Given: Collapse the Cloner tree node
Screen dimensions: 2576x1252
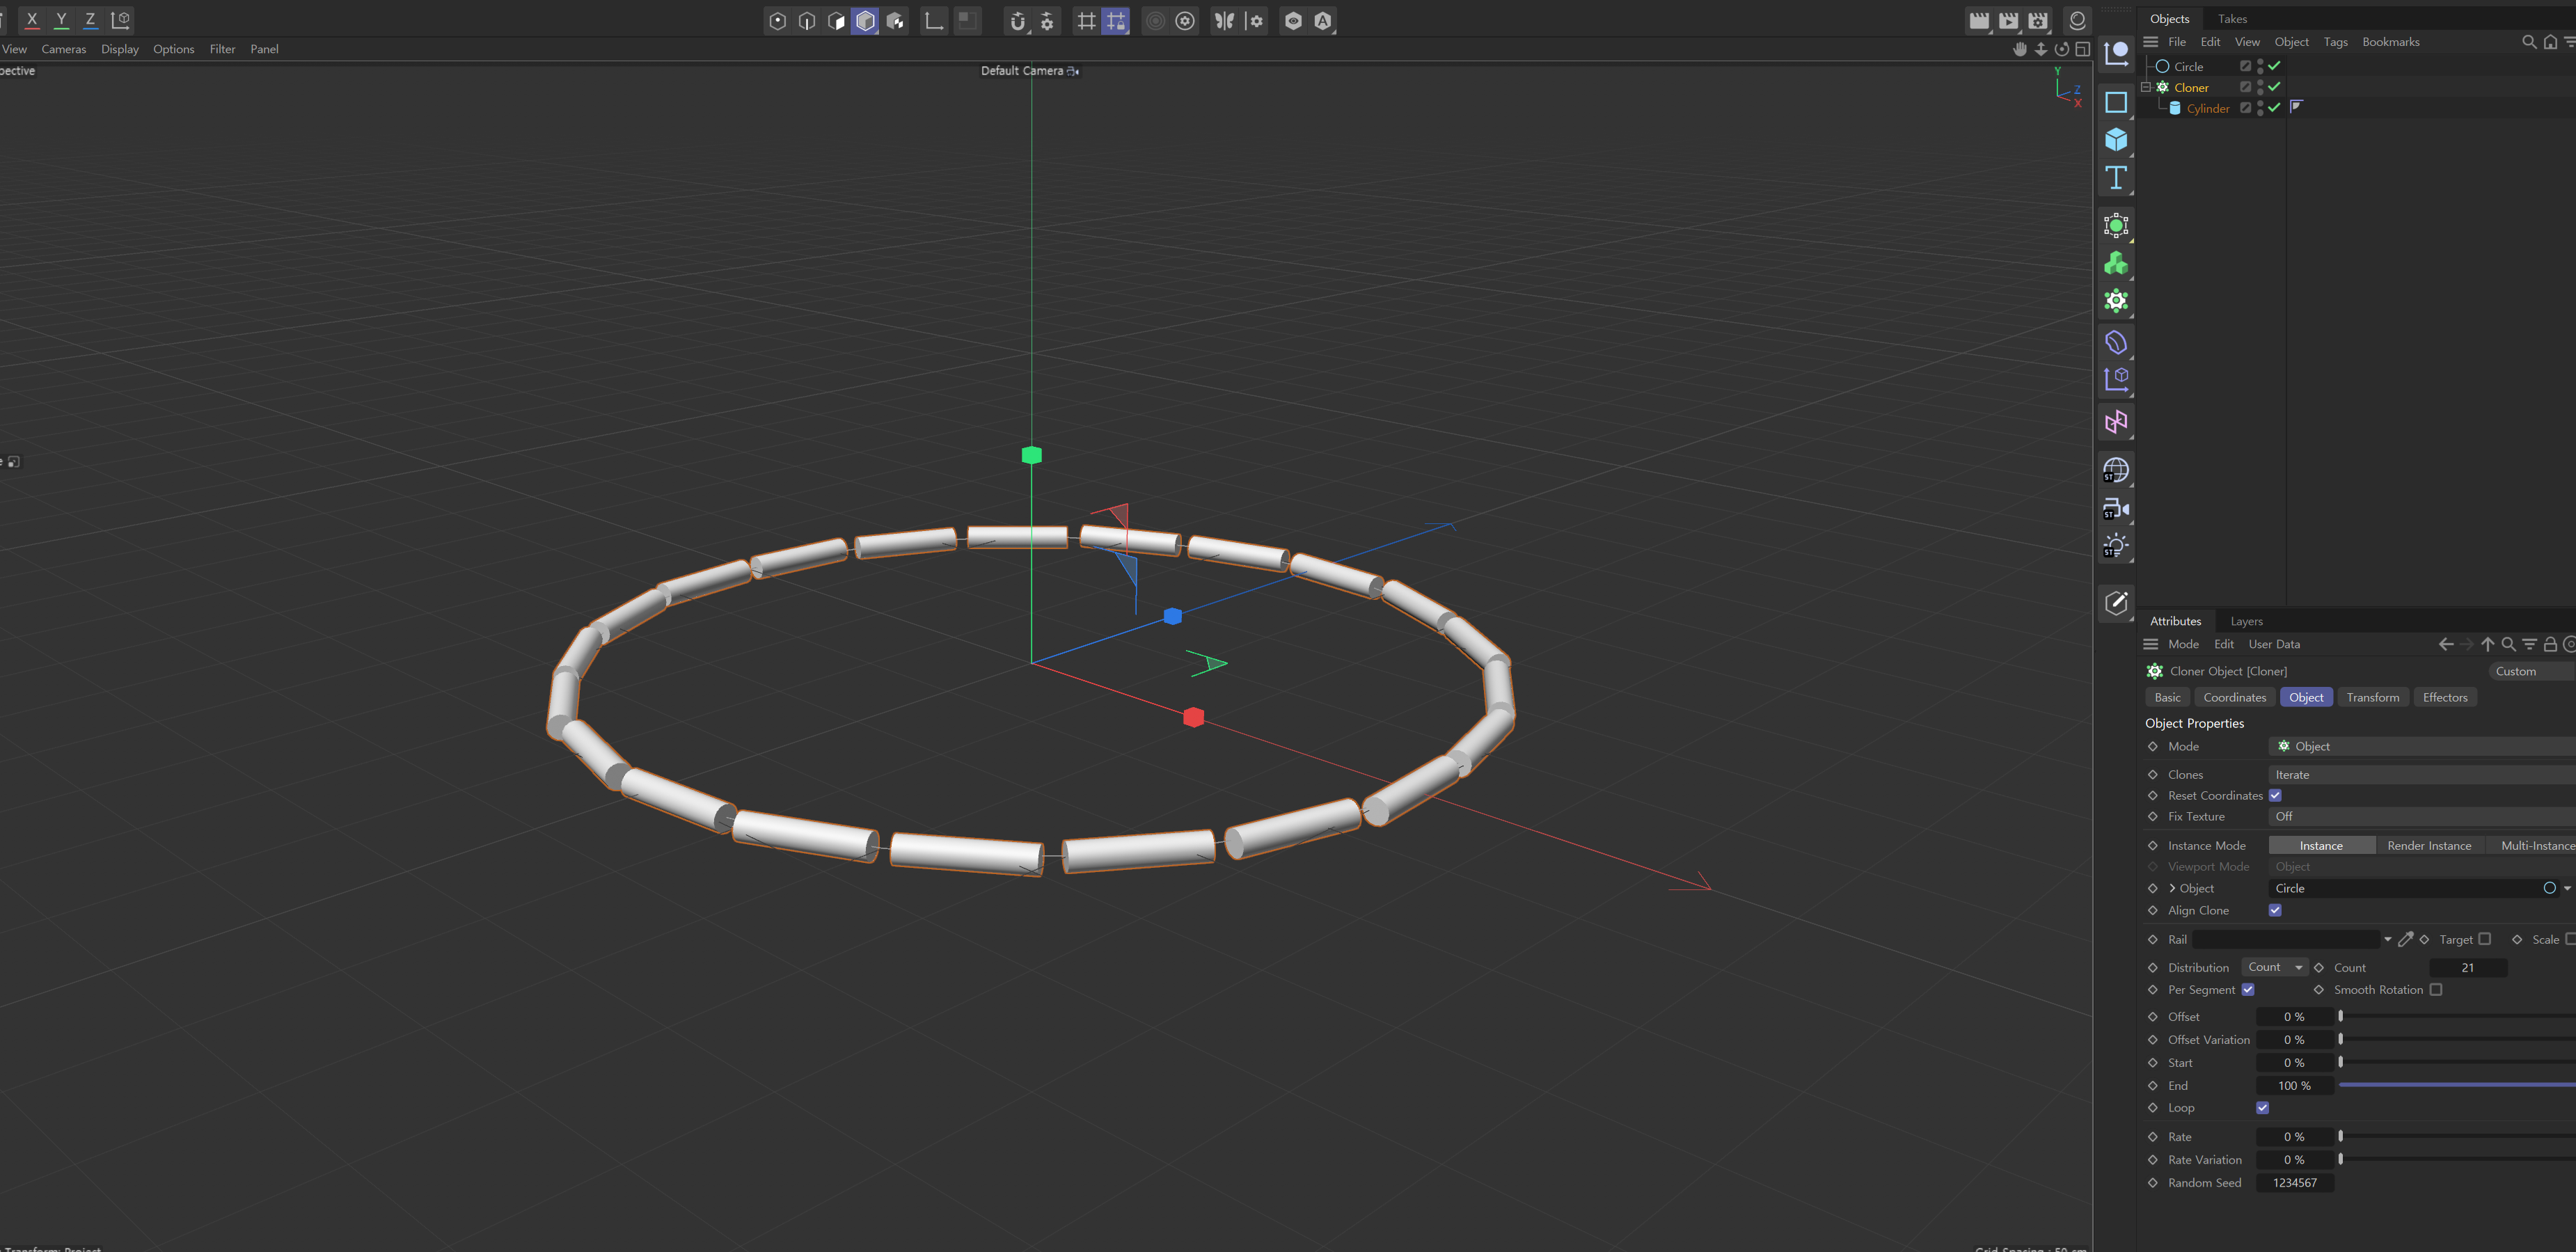Looking at the screenshot, I should [x=2146, y=87].
